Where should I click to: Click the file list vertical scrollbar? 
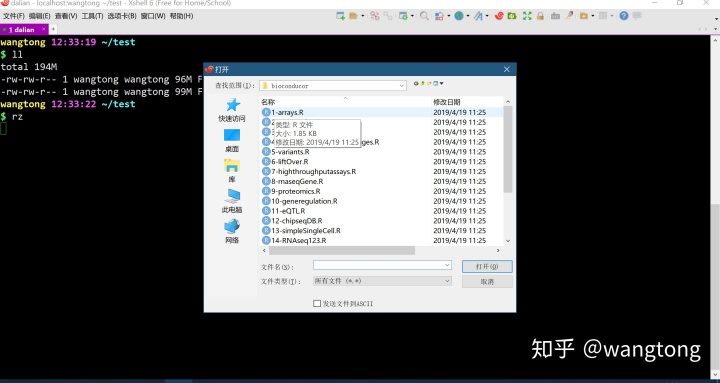tap(508, 149)
